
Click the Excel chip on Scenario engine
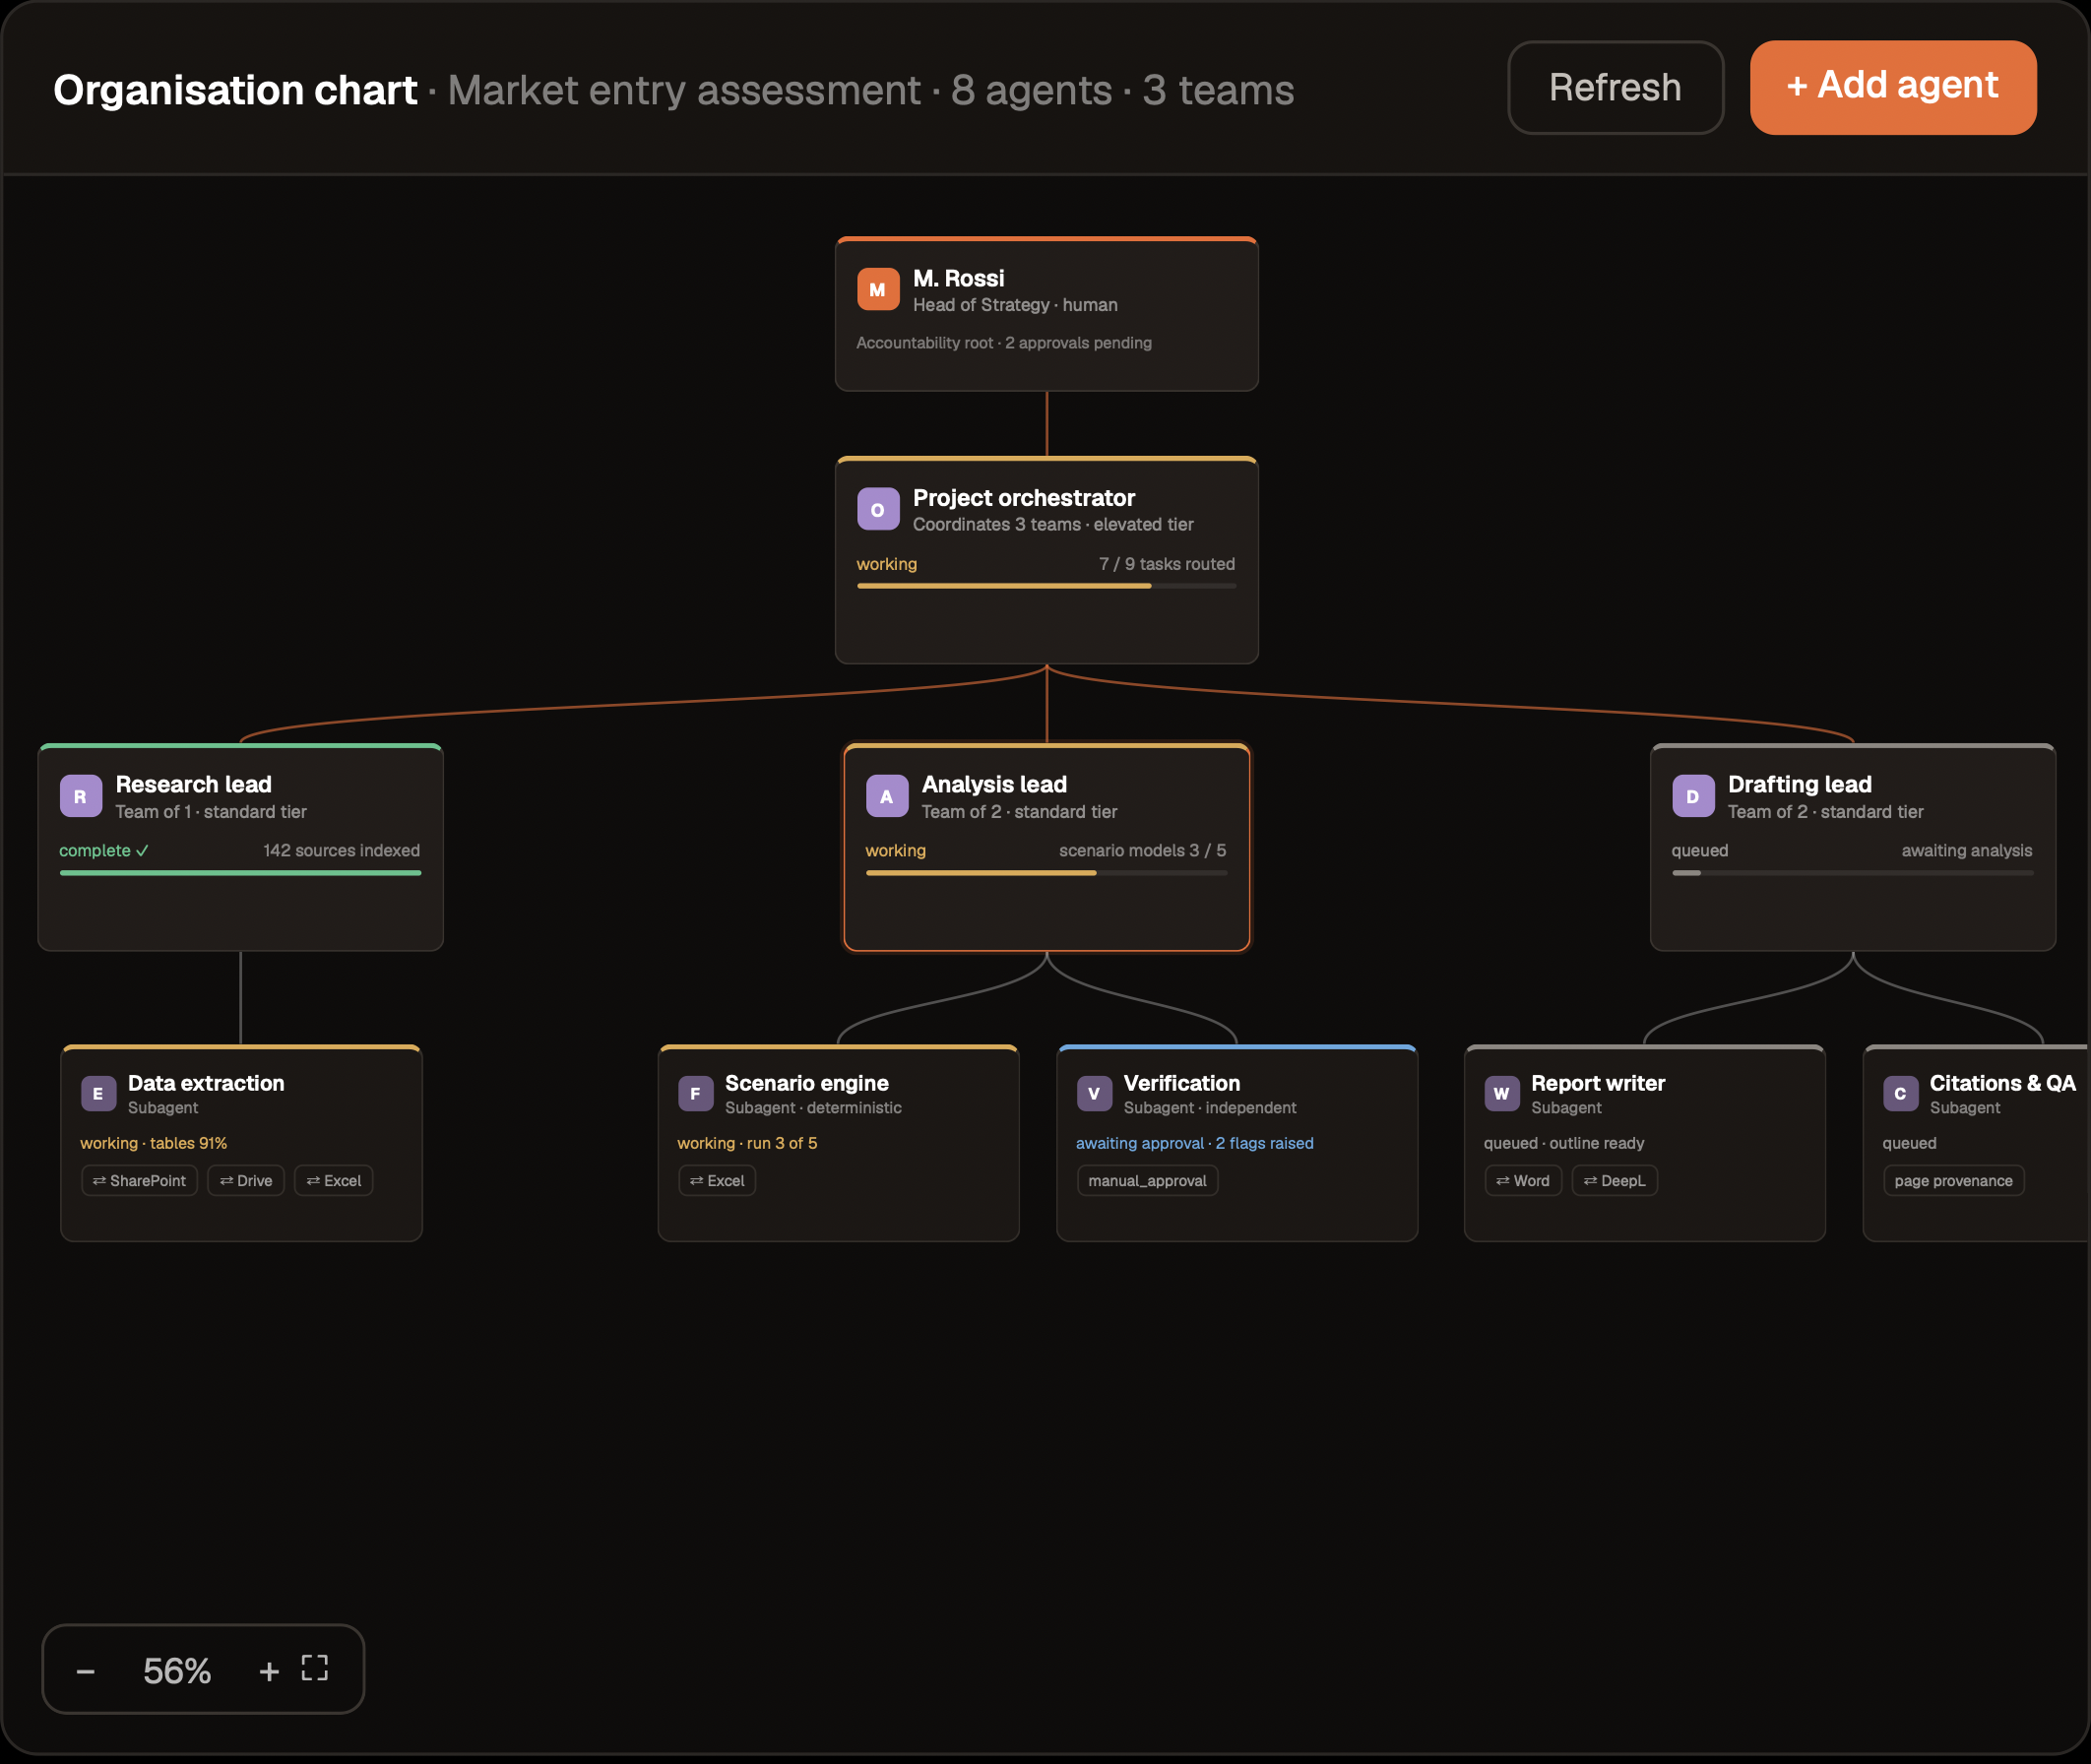(717, 1180)
